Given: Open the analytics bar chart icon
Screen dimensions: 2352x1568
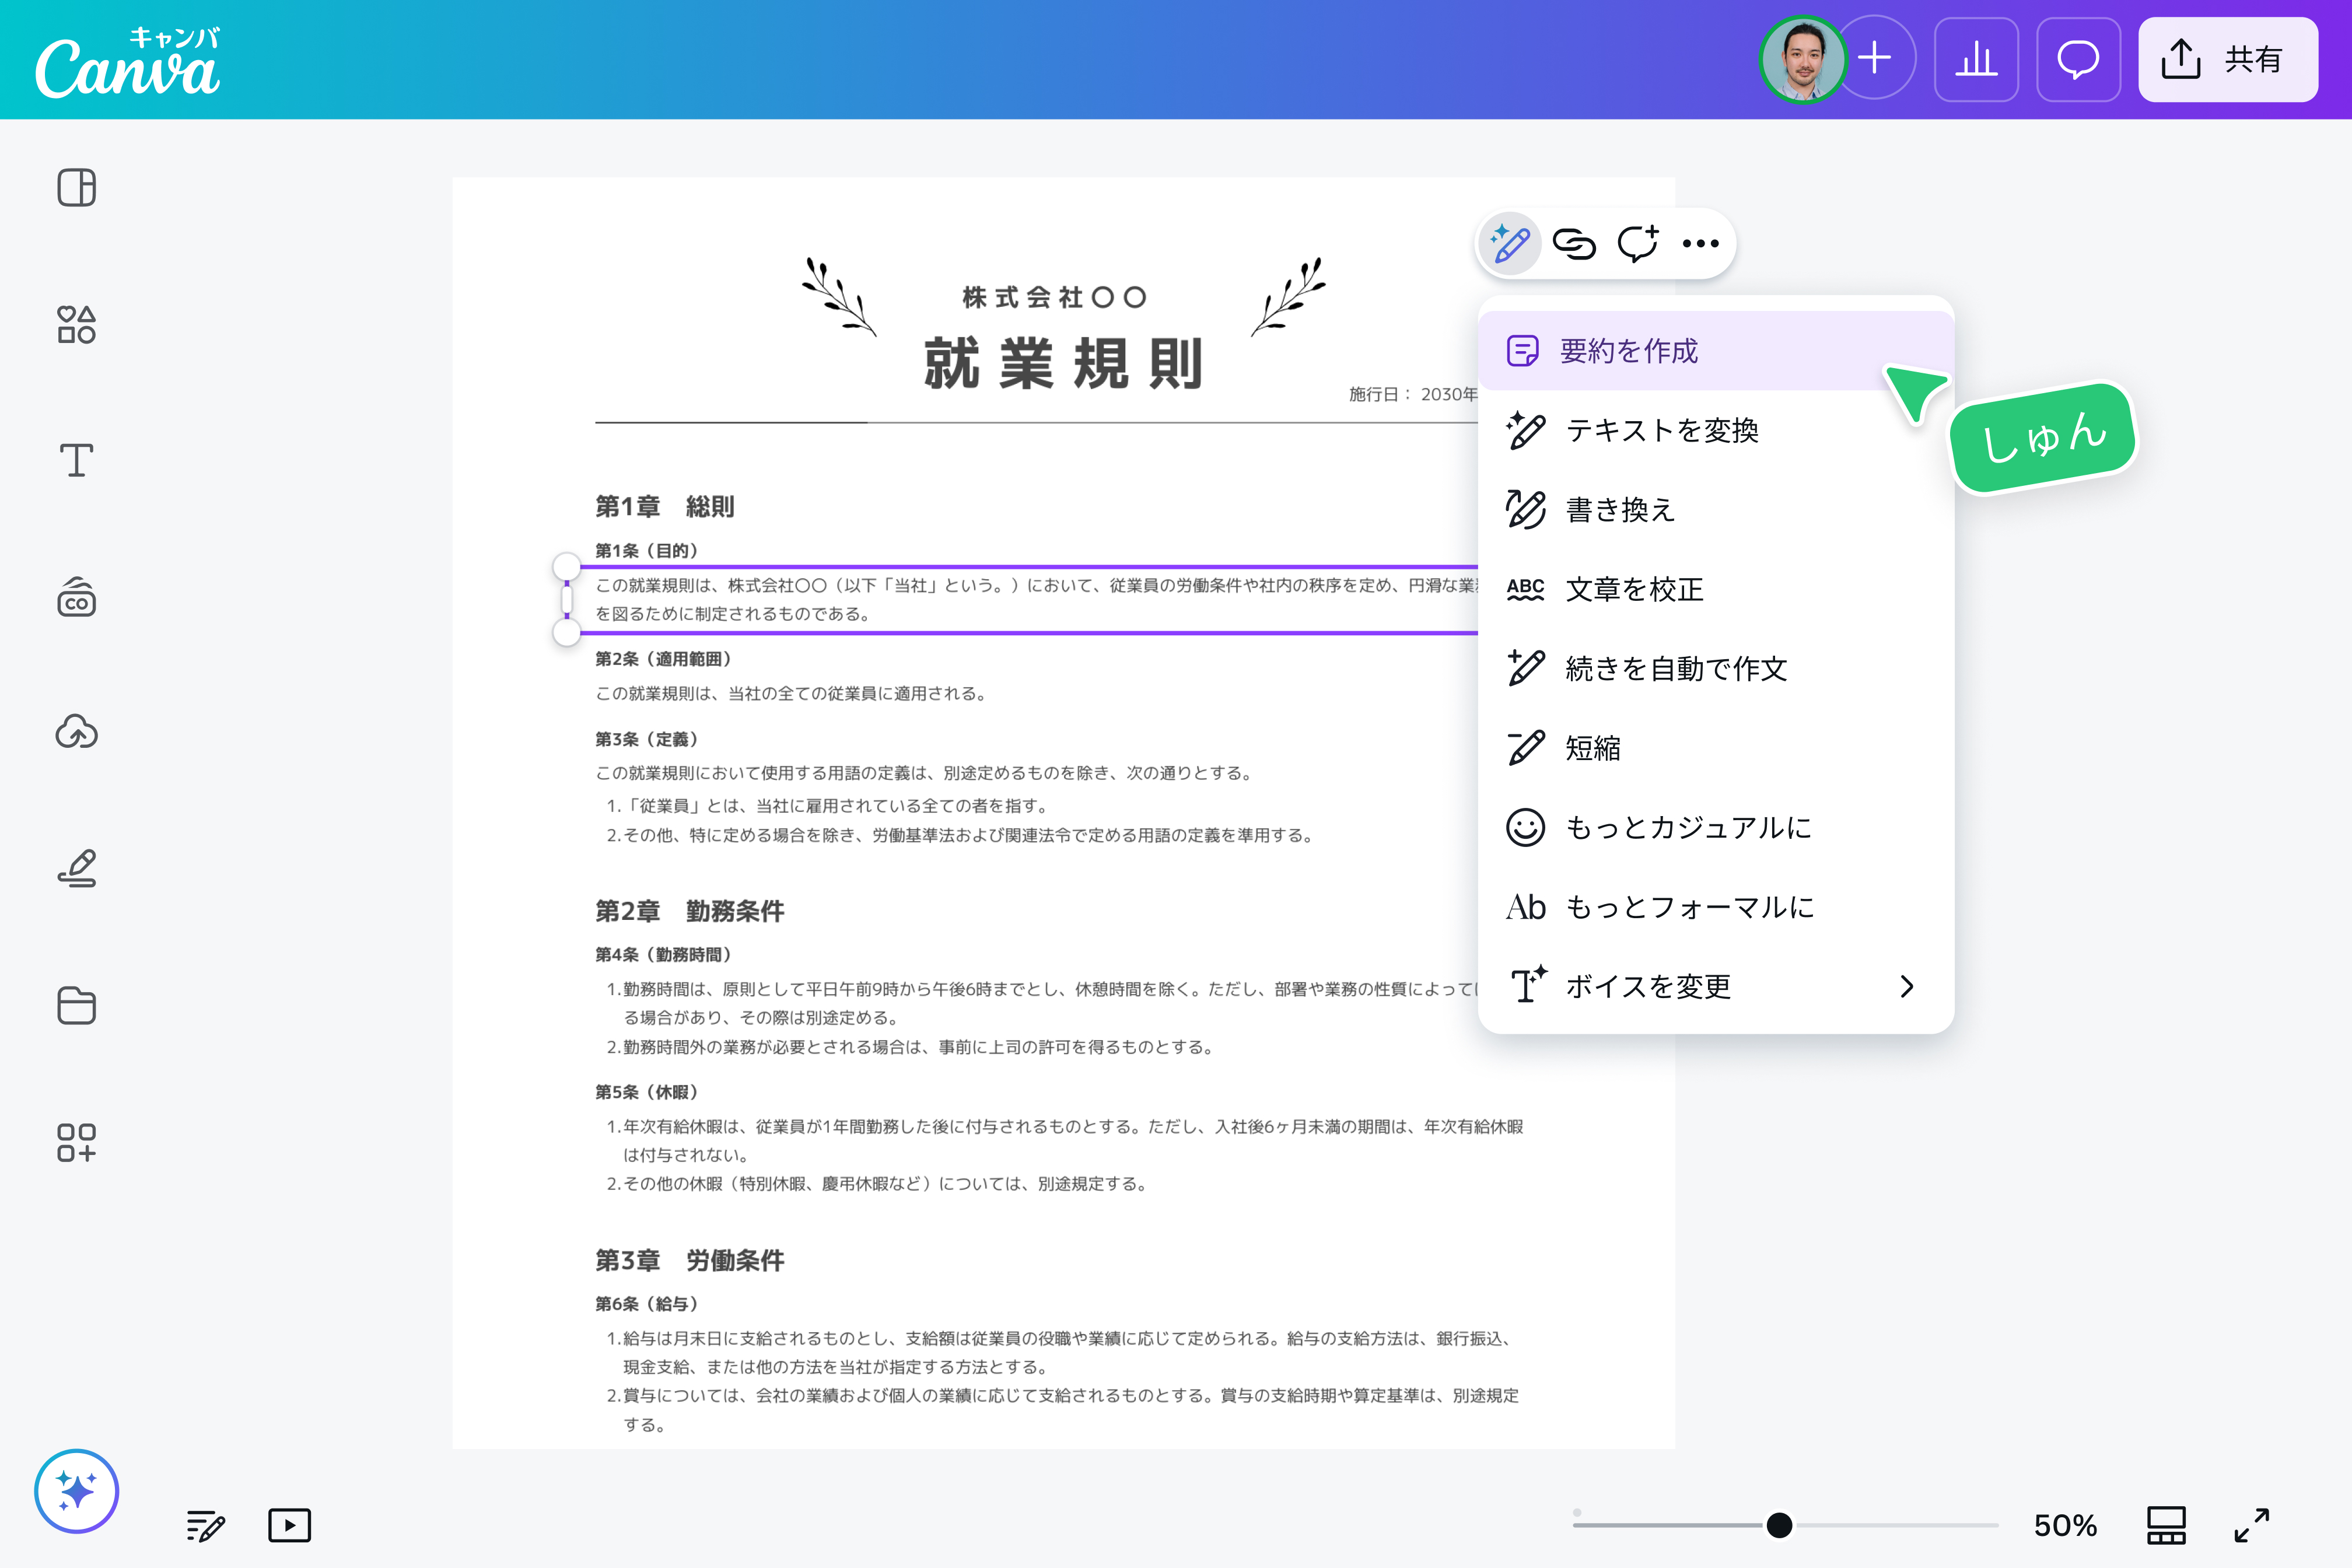Looking at the screenshot, I should click(x=1976, y=59).
